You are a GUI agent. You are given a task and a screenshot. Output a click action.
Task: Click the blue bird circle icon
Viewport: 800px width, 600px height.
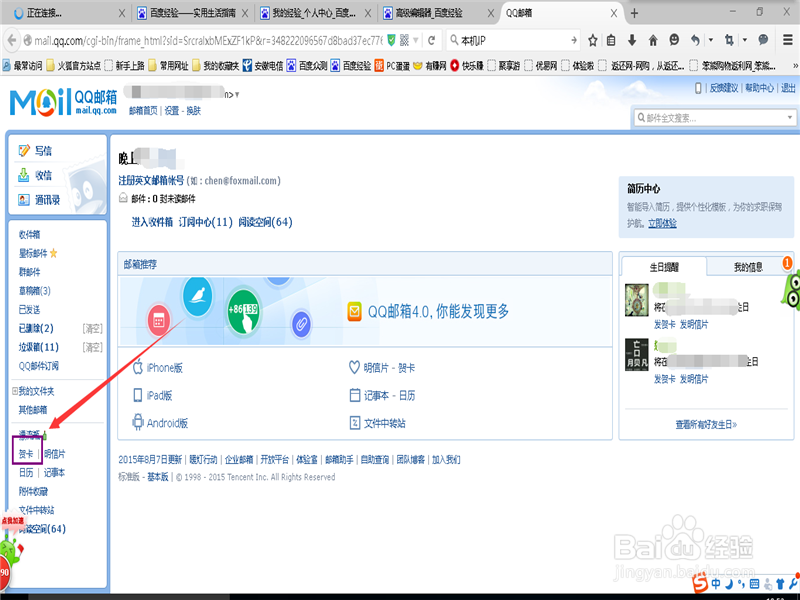(x=197, y=296)
